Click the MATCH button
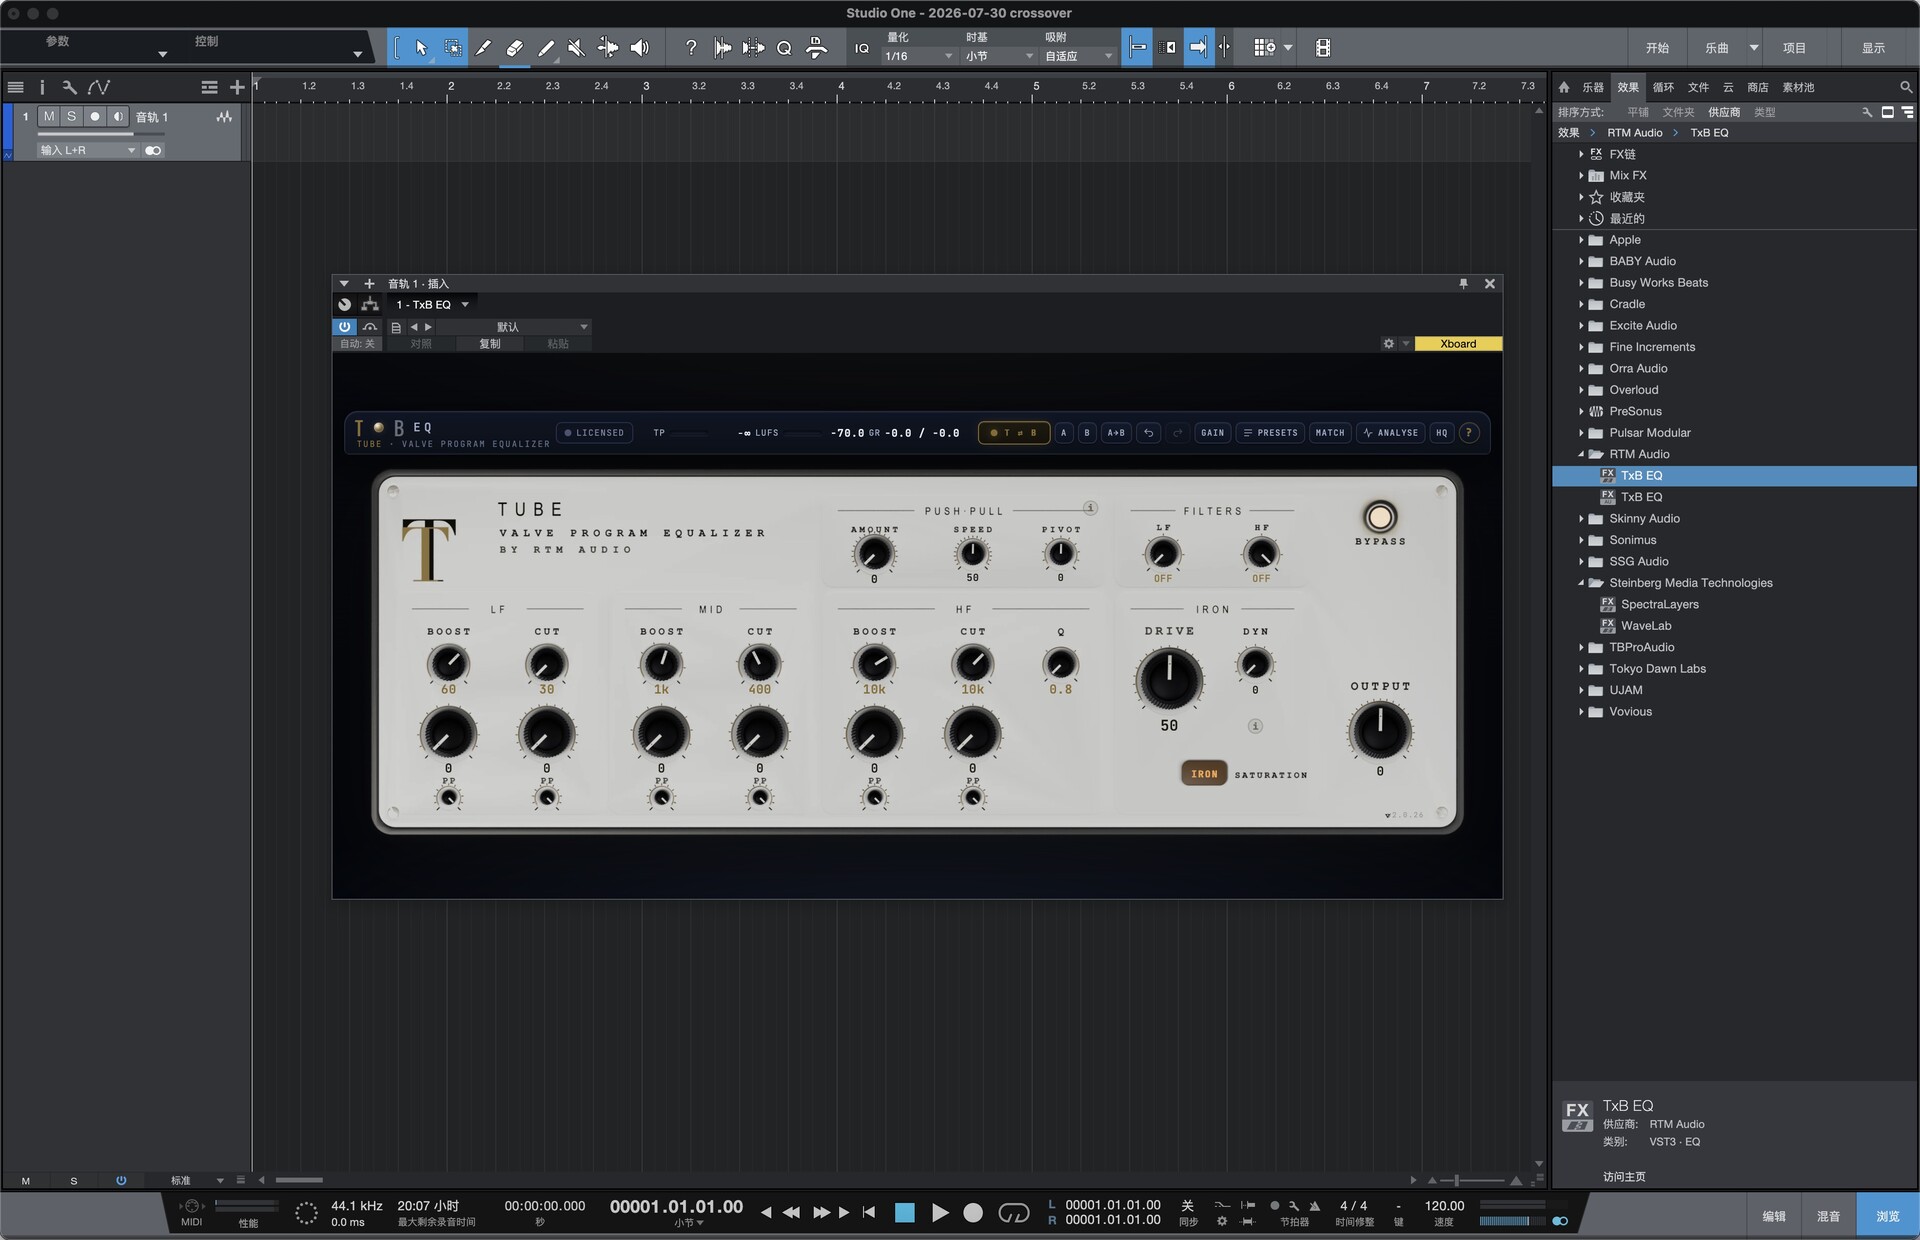 click(x=1330, y=433)
